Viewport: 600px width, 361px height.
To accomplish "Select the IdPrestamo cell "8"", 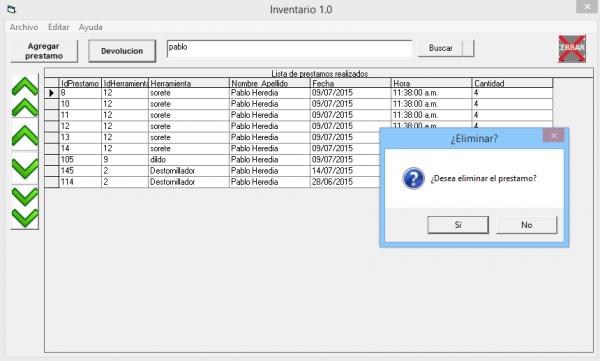I will coord(80,93).
